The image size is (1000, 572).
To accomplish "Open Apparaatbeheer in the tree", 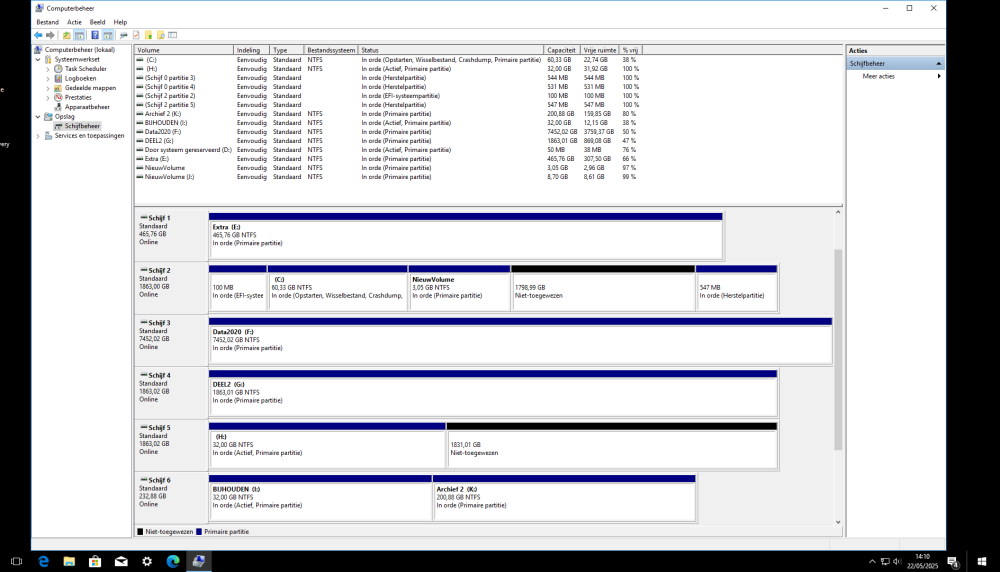I will tap(87, 106).
